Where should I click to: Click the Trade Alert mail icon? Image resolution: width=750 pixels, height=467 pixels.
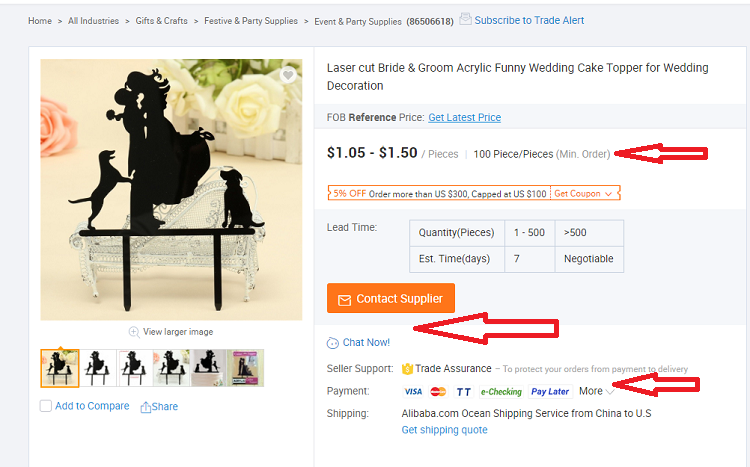[465, 20]
